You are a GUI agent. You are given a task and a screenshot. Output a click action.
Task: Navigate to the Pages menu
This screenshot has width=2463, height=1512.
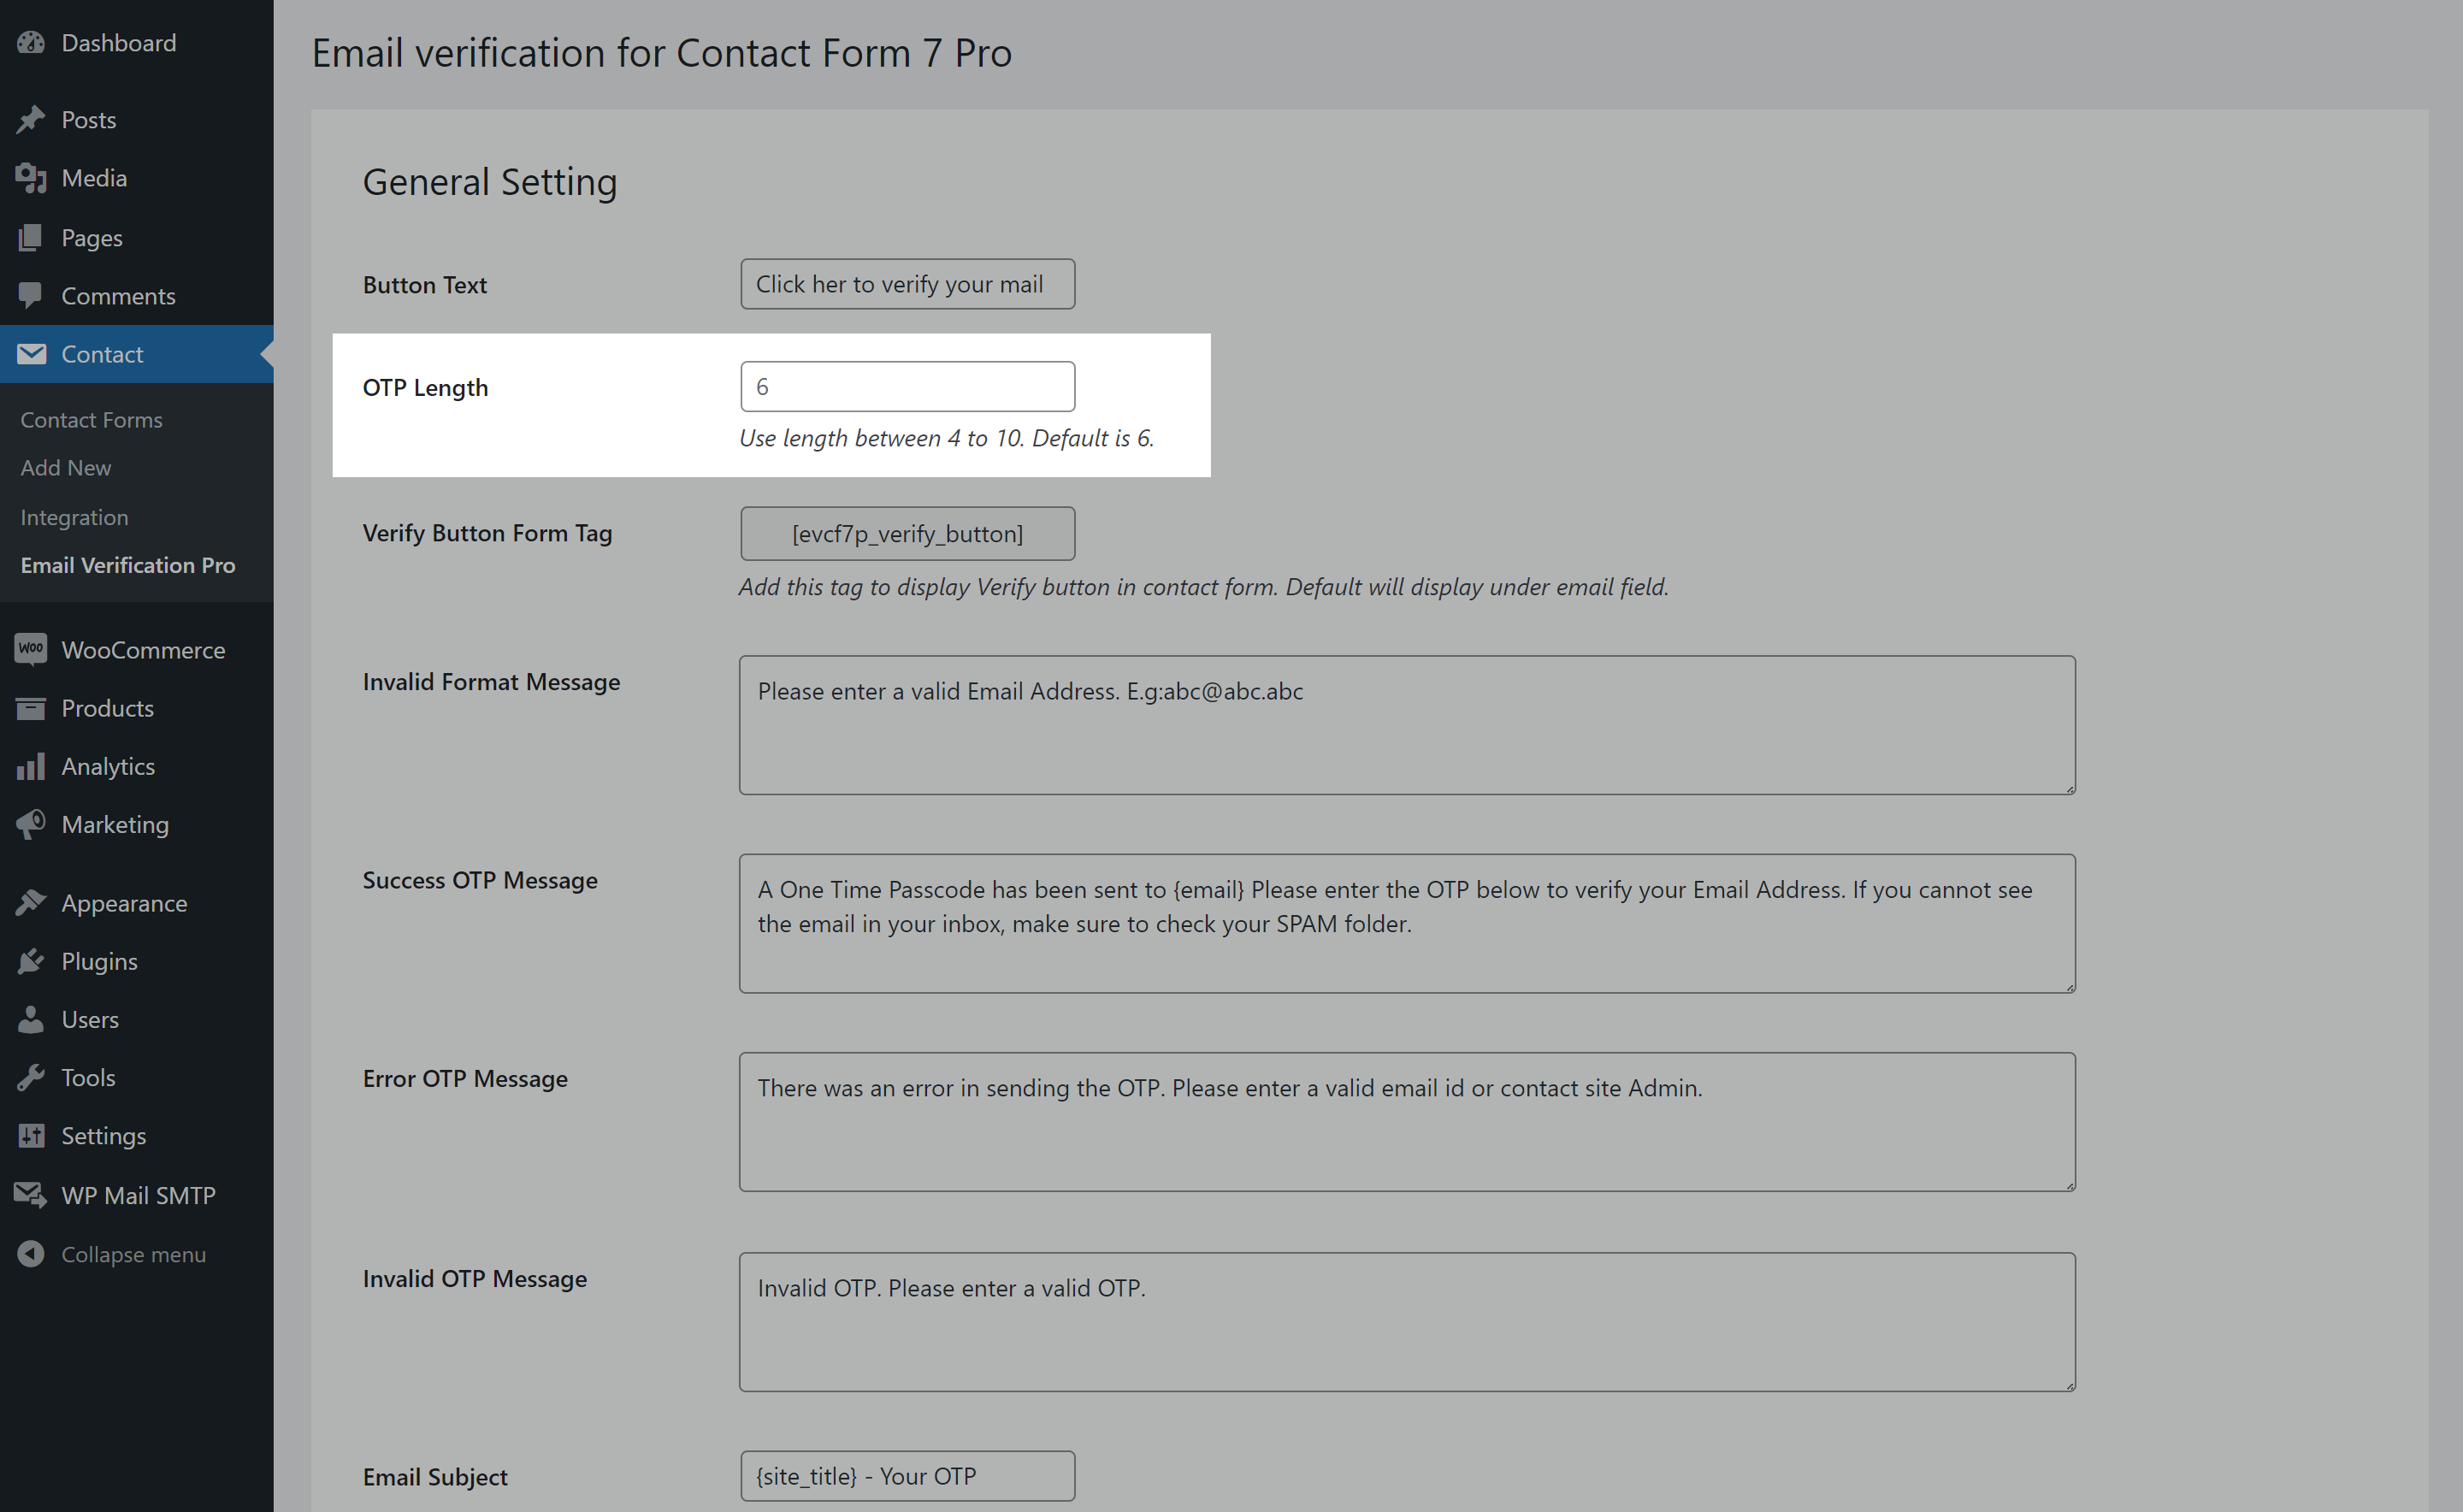coord(137,238)
